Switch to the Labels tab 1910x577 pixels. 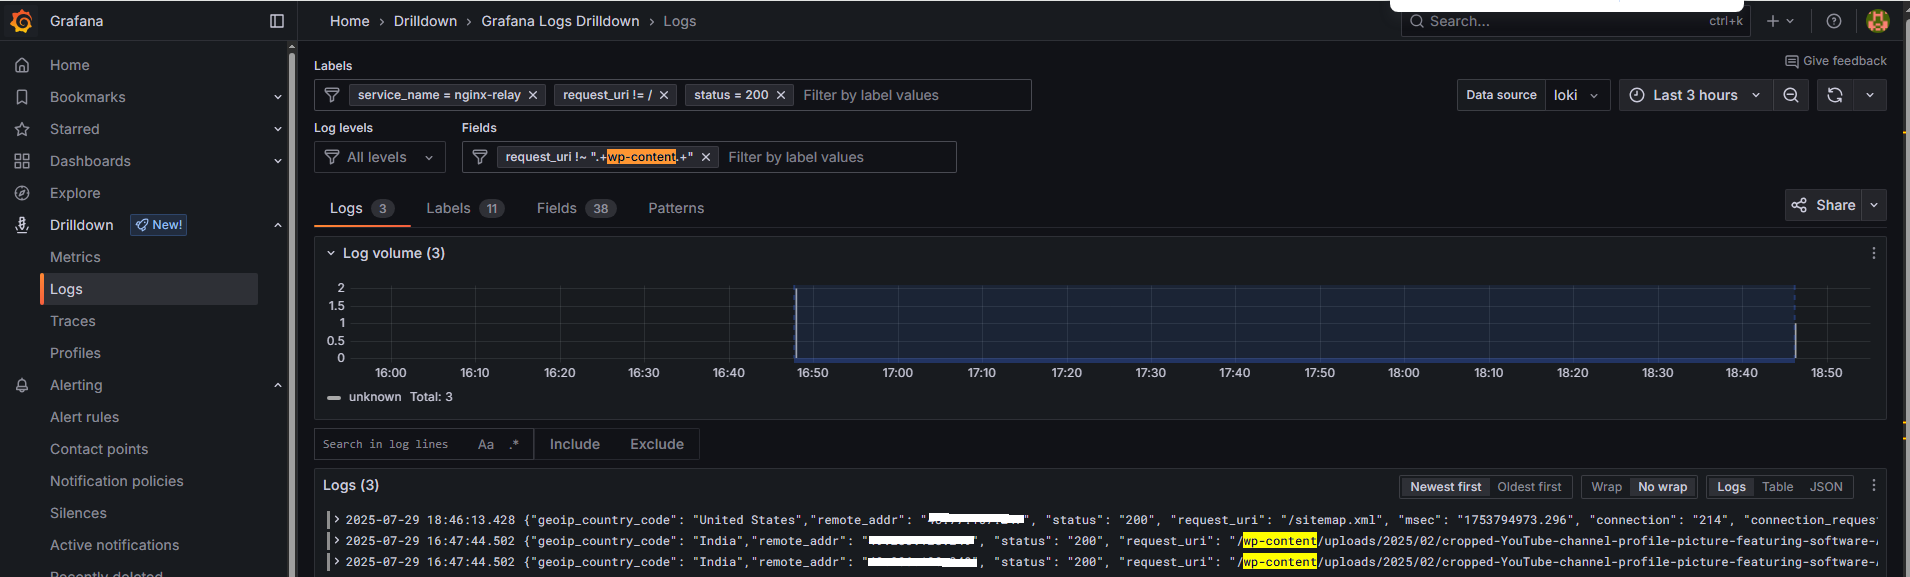click(x=464, y=208)
